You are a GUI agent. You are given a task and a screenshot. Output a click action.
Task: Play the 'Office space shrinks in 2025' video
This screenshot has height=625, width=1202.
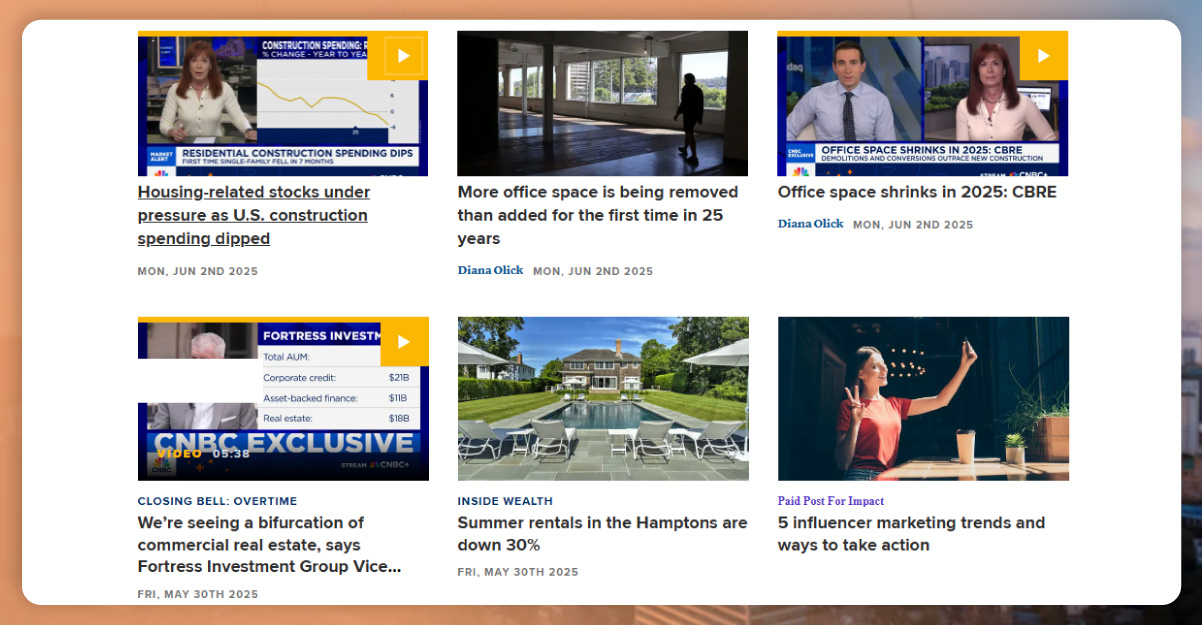coord(1043,56)
